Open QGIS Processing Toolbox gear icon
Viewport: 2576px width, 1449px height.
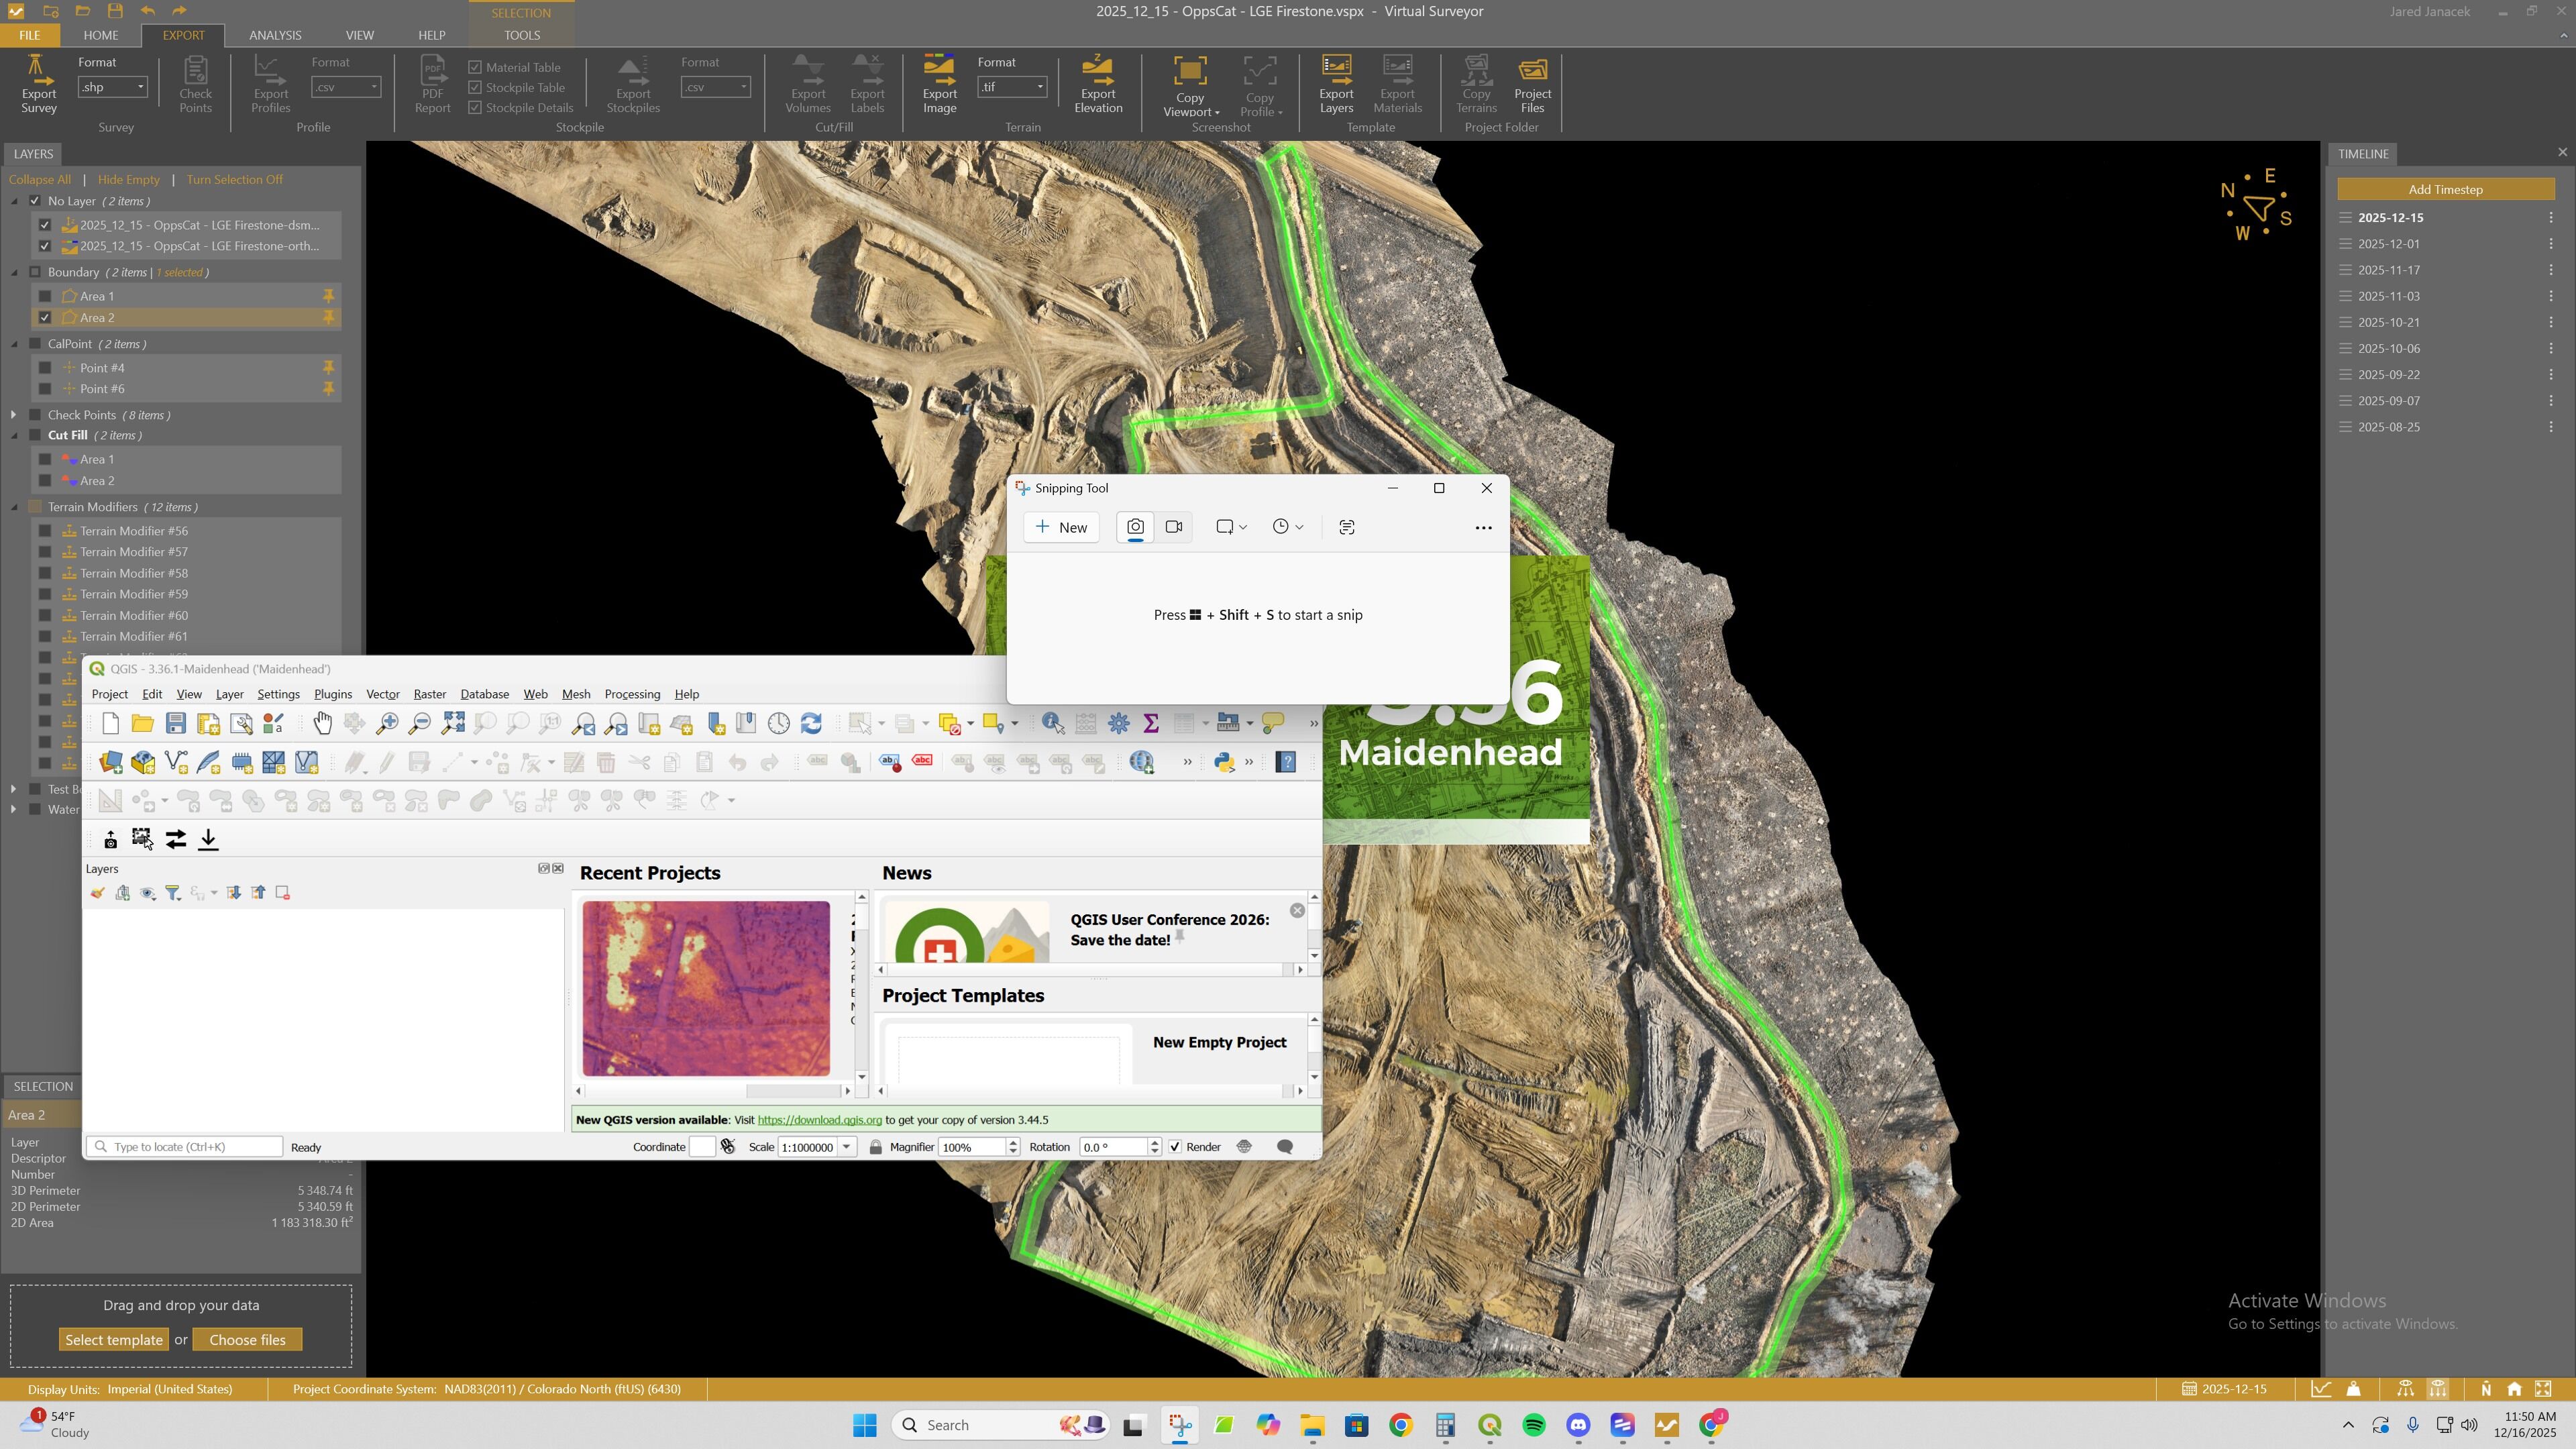(1118, 723)
